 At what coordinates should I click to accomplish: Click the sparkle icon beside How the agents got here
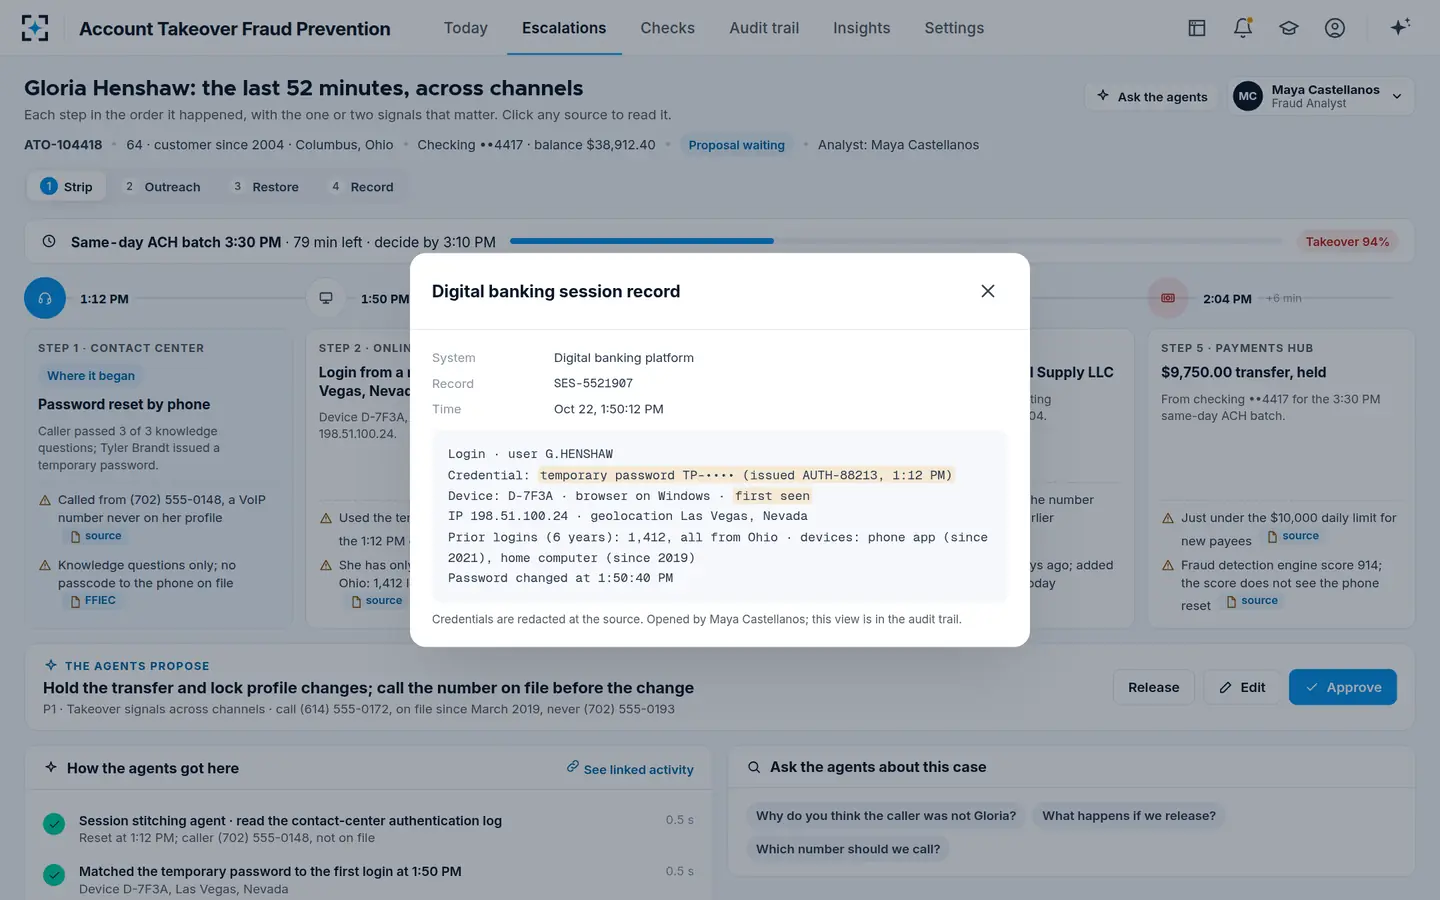coord(51,767)
